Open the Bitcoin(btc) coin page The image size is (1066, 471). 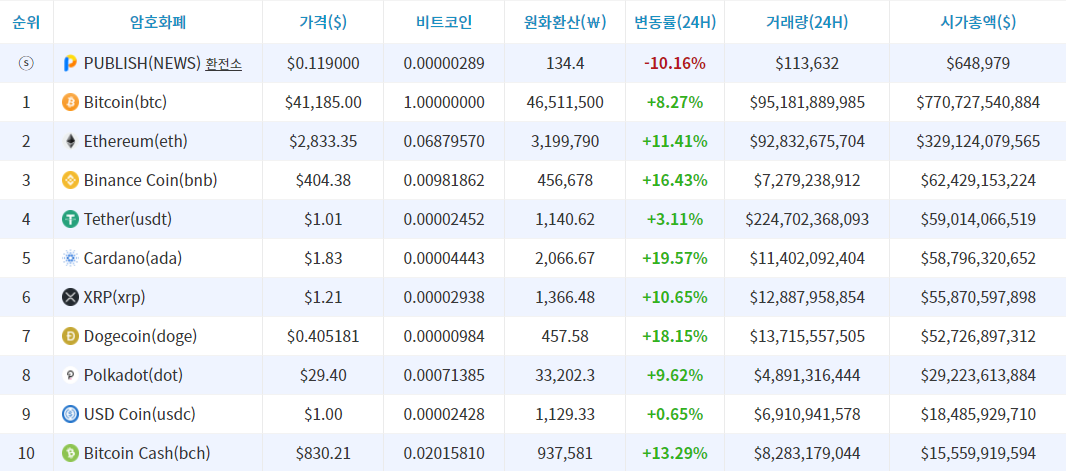125,103
